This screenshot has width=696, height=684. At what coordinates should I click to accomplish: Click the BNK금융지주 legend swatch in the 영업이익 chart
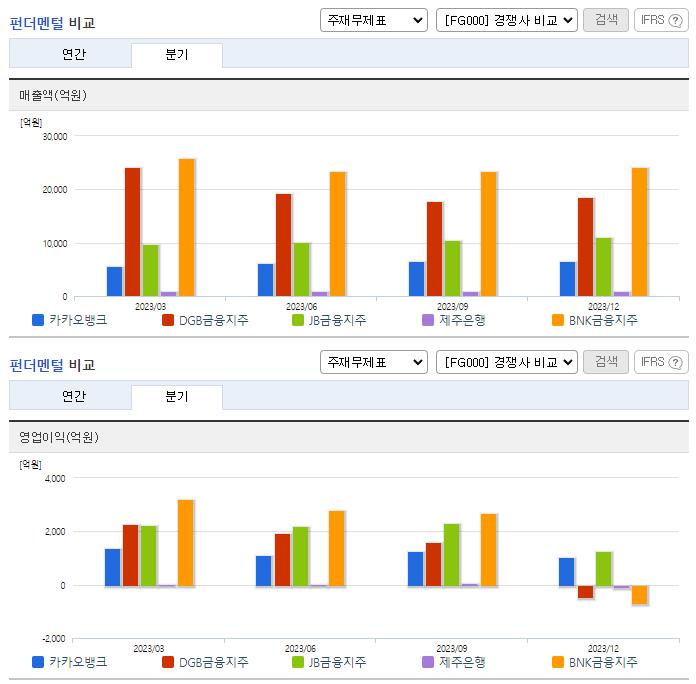558,662
